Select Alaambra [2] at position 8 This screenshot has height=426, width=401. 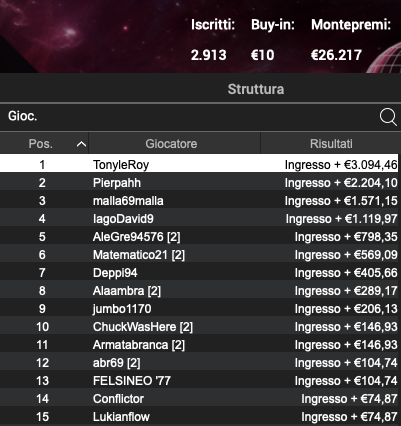click(199, 291)
